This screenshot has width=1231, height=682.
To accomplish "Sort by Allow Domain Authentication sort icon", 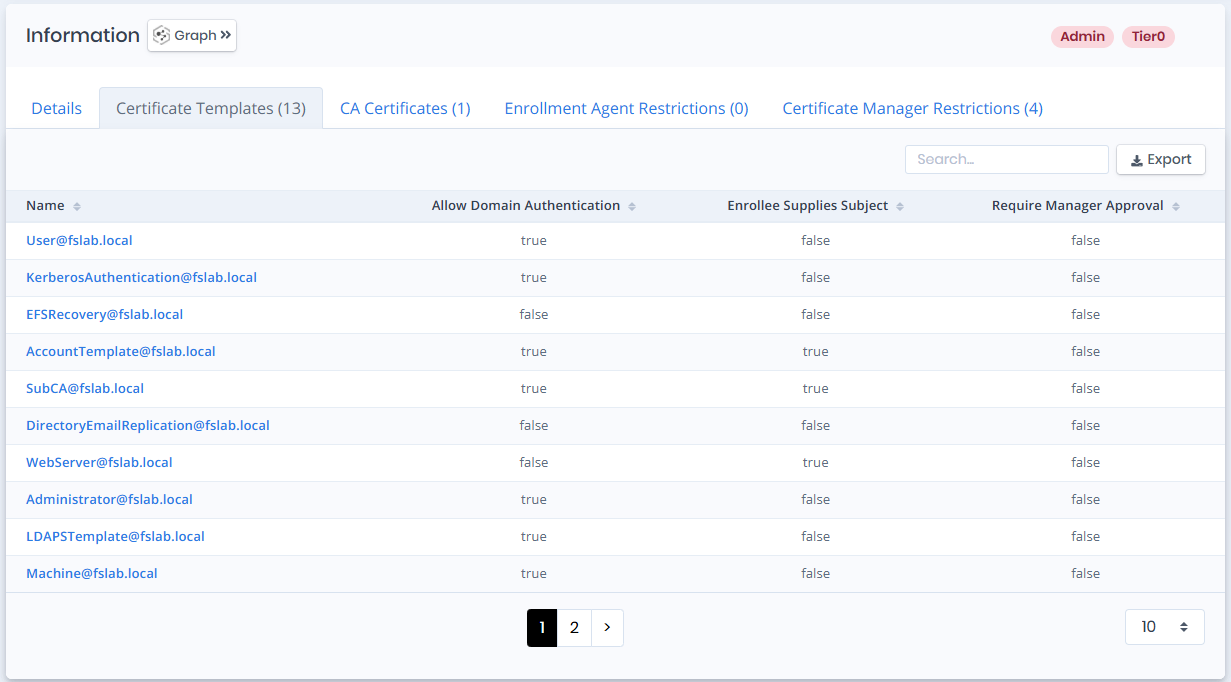I will [632, 206].
